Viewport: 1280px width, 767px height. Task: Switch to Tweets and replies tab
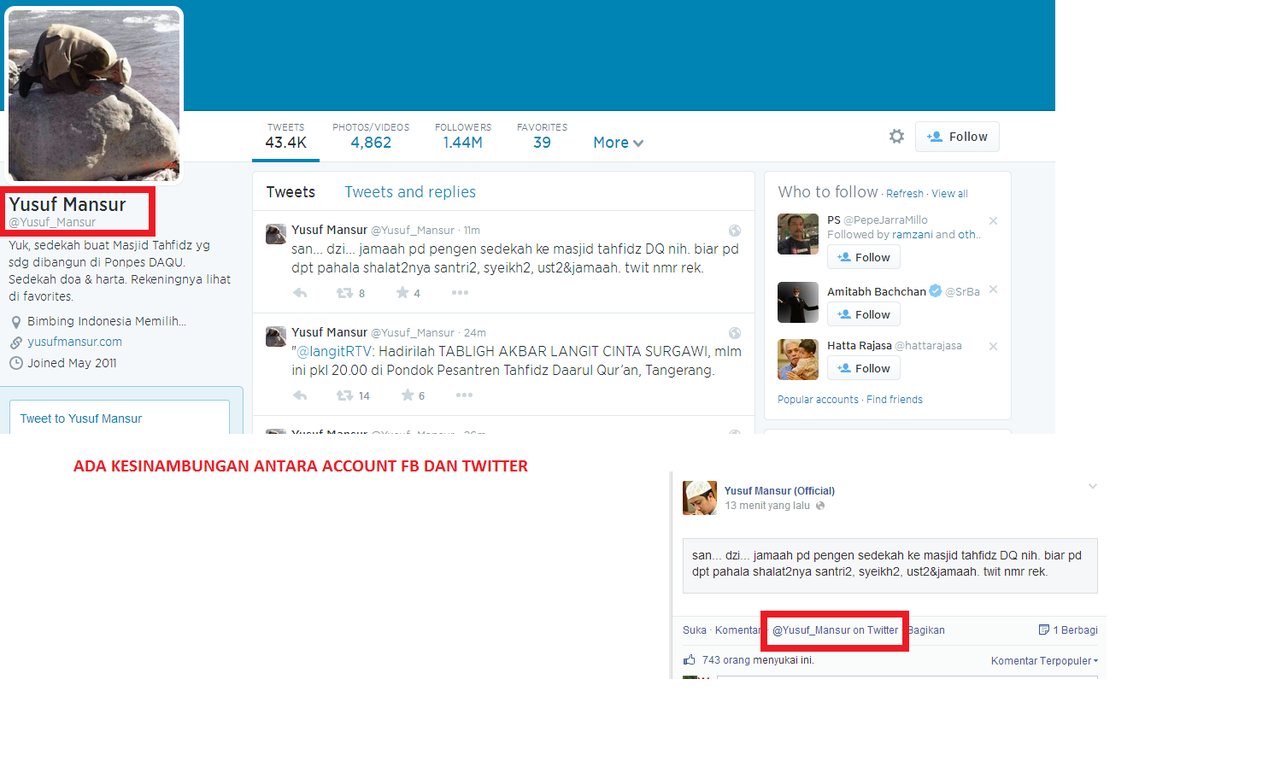coord(410,192)
